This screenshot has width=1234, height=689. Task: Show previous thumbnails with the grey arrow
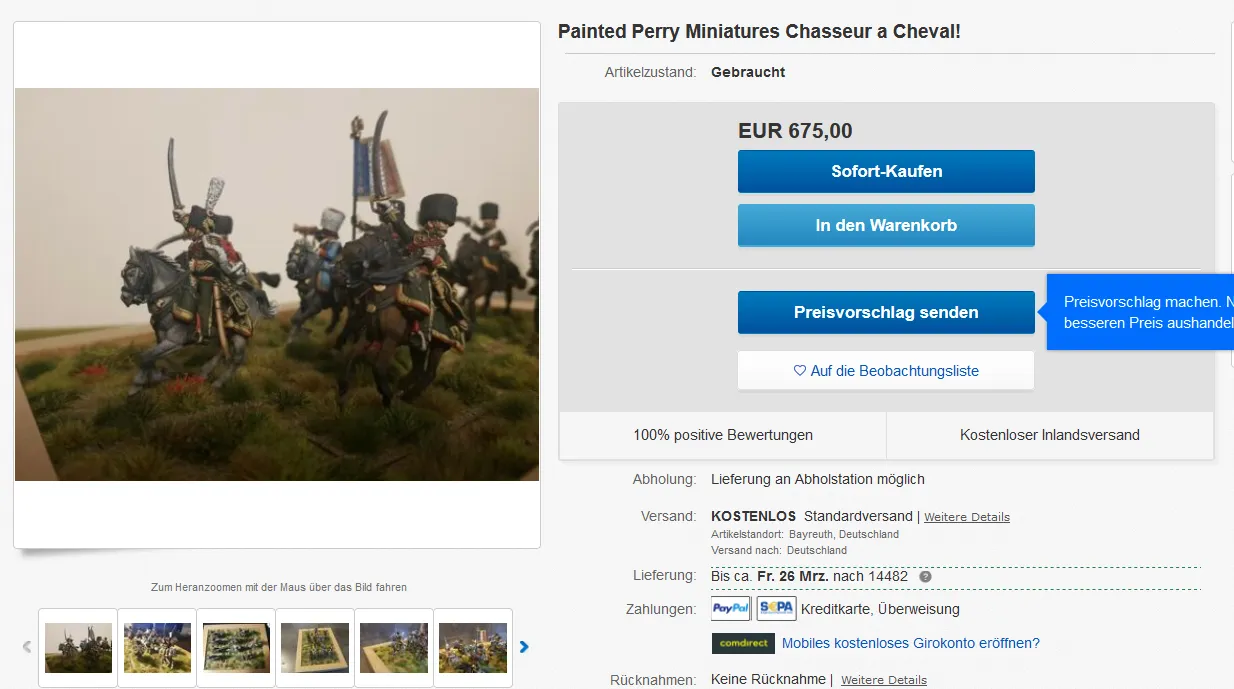coord(27,647)
